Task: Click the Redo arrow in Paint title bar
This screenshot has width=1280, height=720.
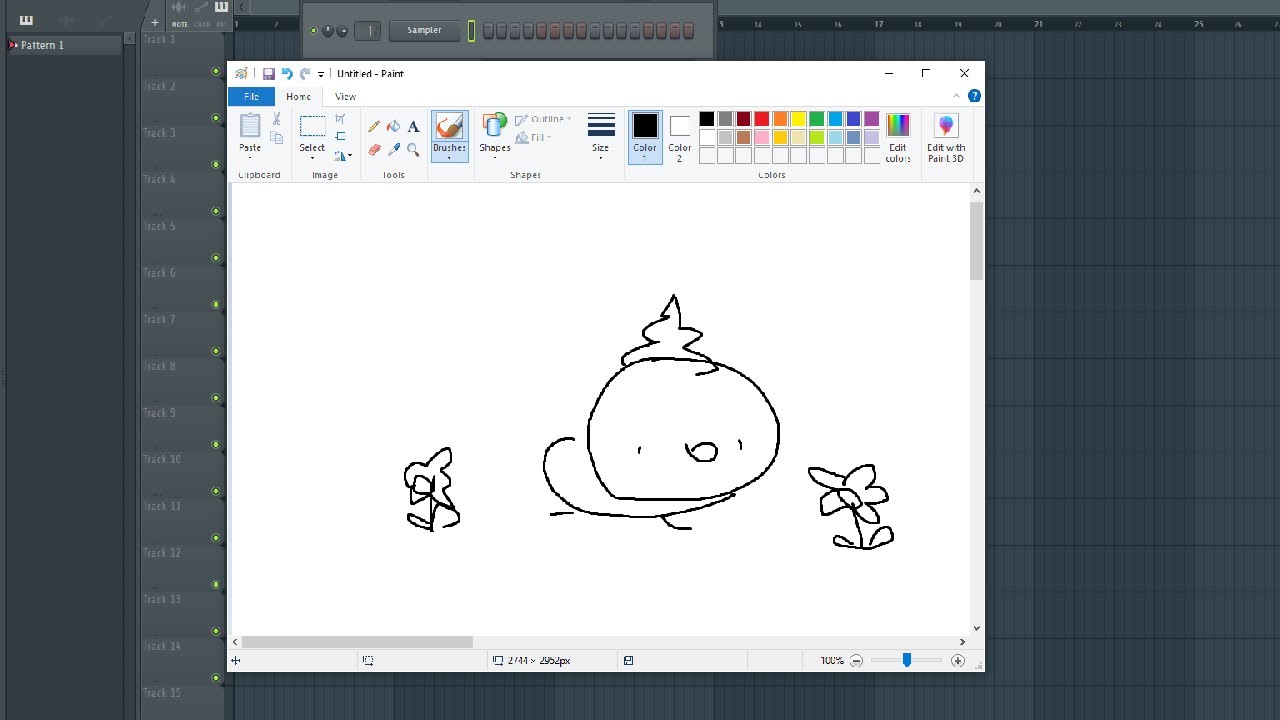Action: click(x=305, y=74)
